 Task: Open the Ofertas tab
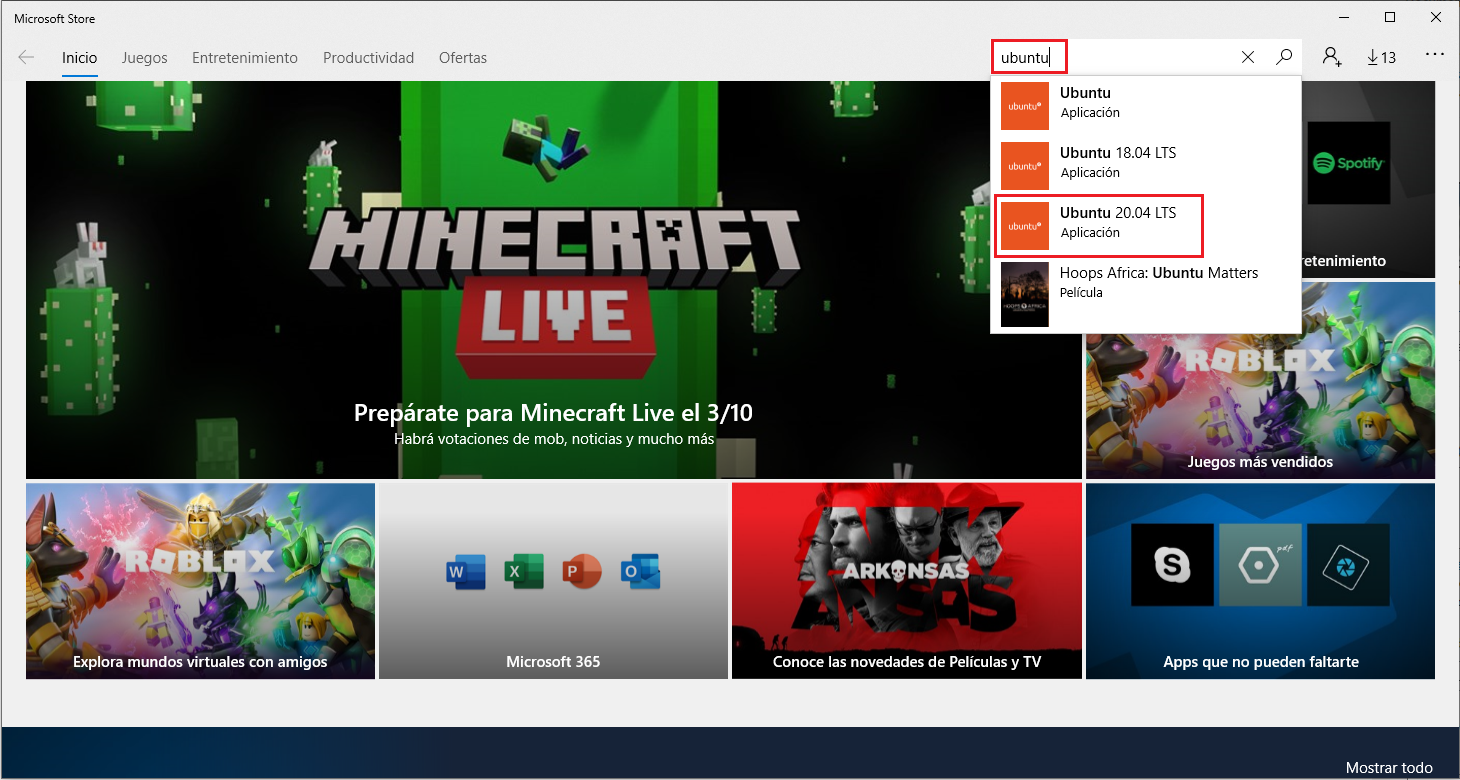coord(463,58)
